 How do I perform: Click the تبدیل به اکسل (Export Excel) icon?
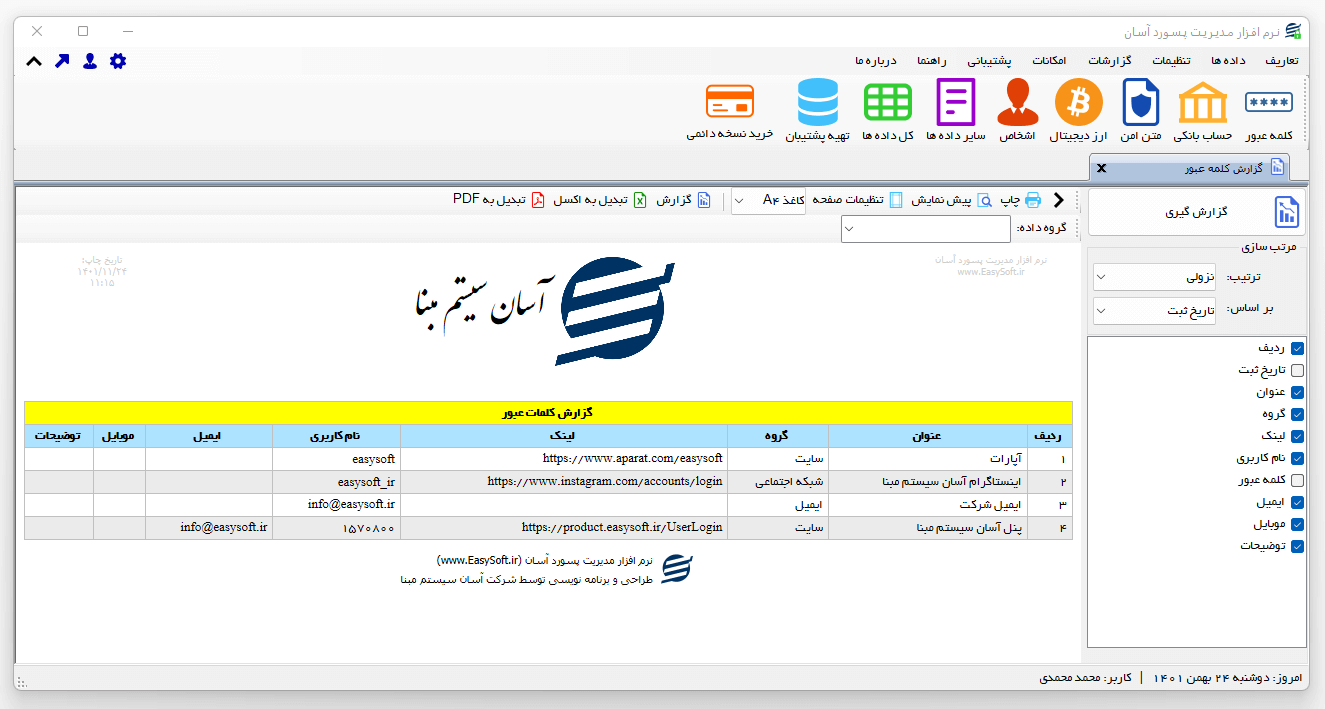640,200
